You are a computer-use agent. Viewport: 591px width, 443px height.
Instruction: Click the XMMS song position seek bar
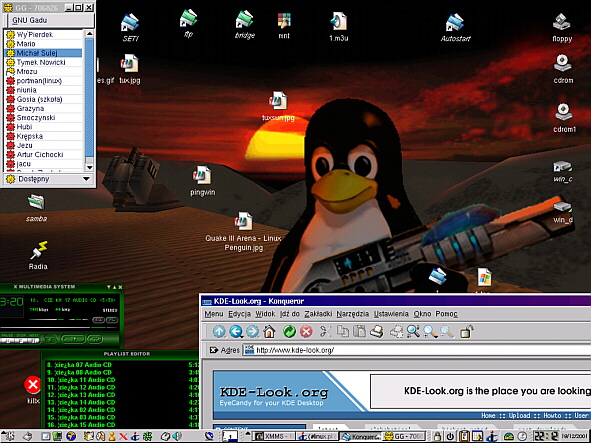tap(58, 328)
